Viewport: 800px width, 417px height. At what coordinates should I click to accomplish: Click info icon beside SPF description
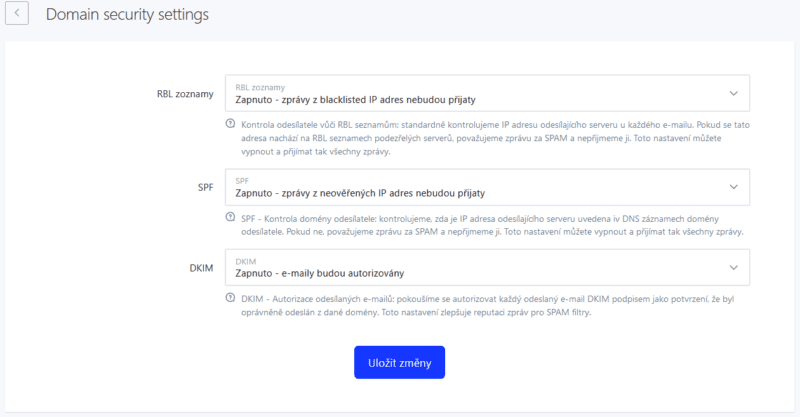pos(230,218)
